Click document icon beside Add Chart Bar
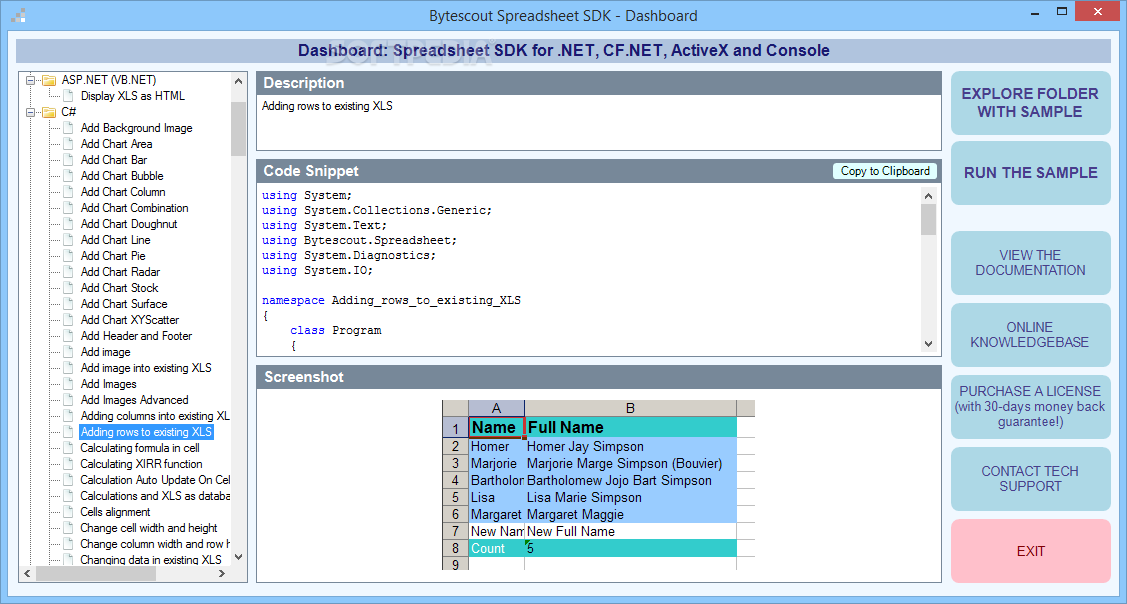Screen dimensions: 1127x604 [68, 160]
